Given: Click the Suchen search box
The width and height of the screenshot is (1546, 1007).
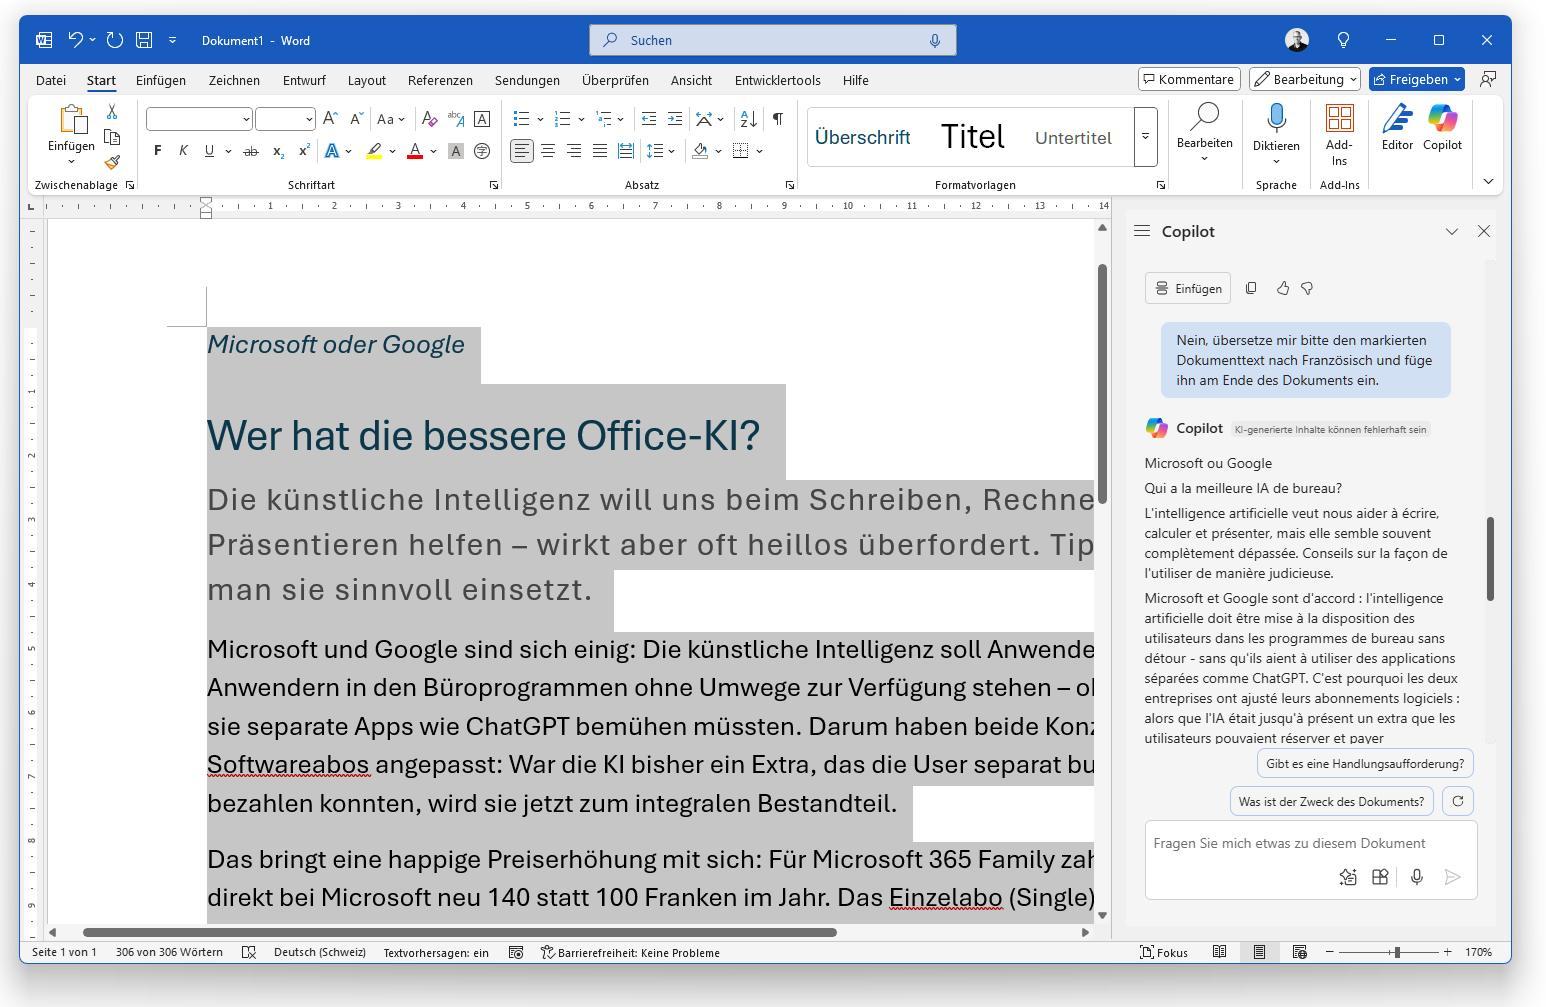Looking at the screenshot, I should coord(773,40).
